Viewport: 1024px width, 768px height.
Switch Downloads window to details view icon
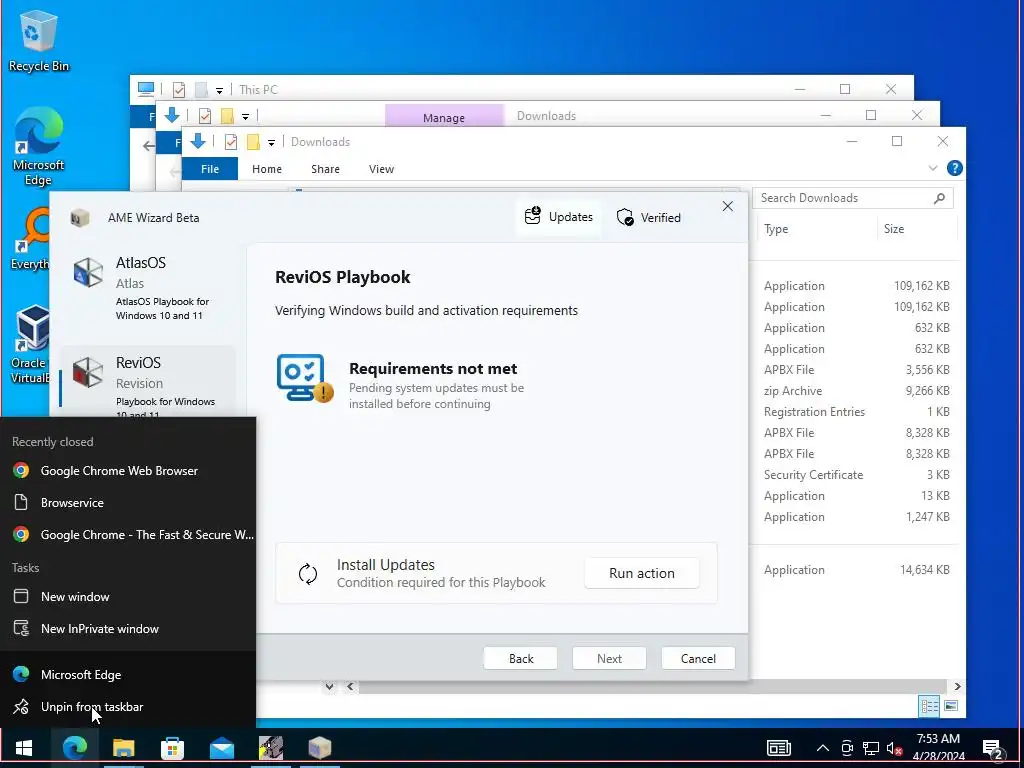point(929,706)
